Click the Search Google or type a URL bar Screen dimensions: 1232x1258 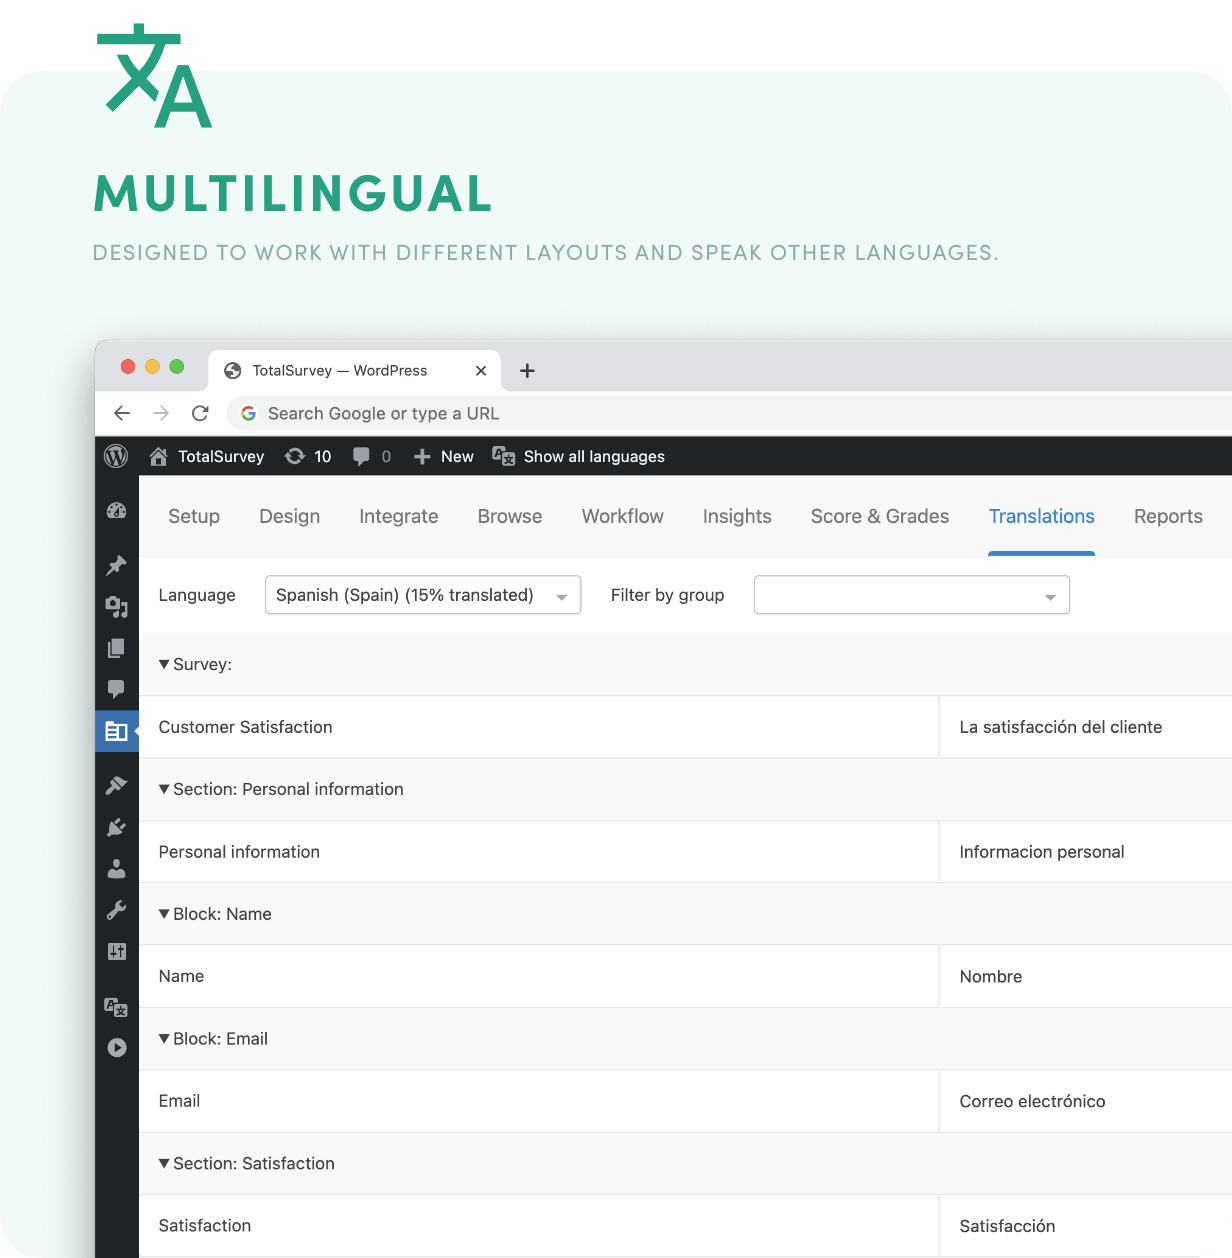coord(730,413)
